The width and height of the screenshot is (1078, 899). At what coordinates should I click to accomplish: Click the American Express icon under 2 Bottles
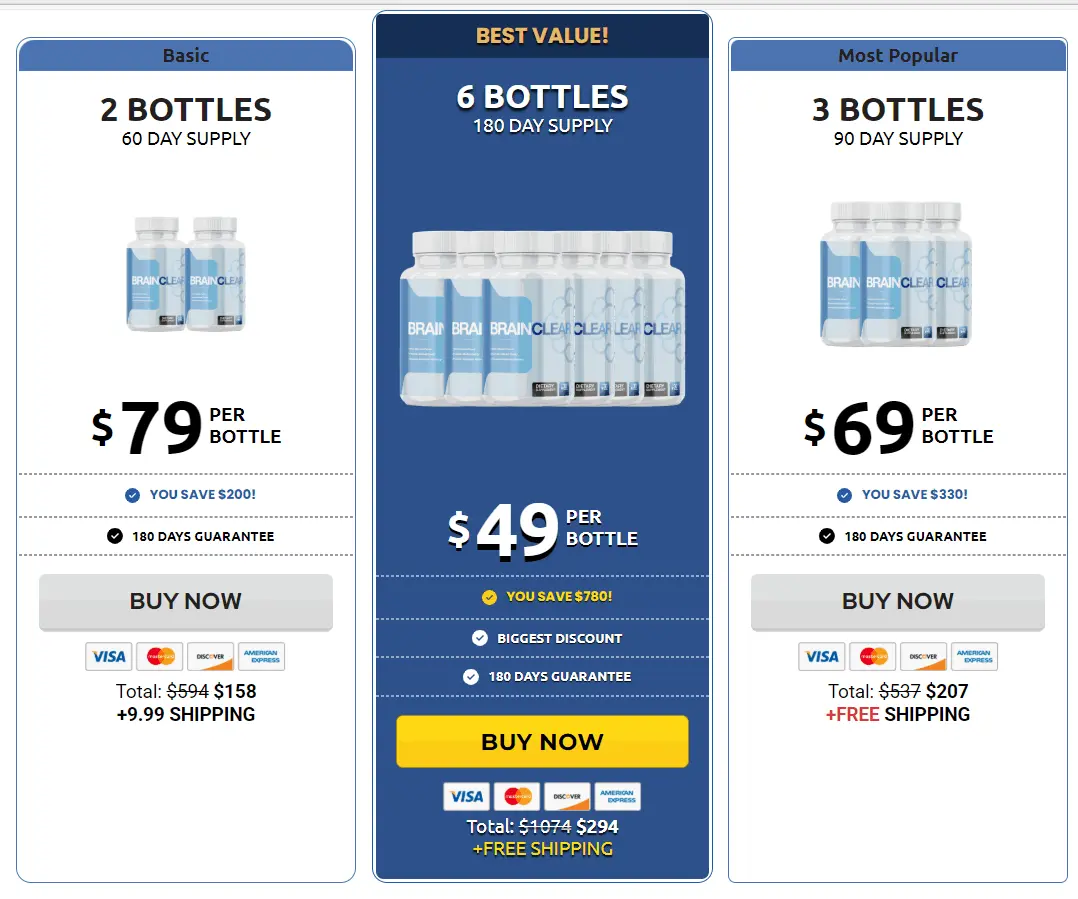(261, 656)
